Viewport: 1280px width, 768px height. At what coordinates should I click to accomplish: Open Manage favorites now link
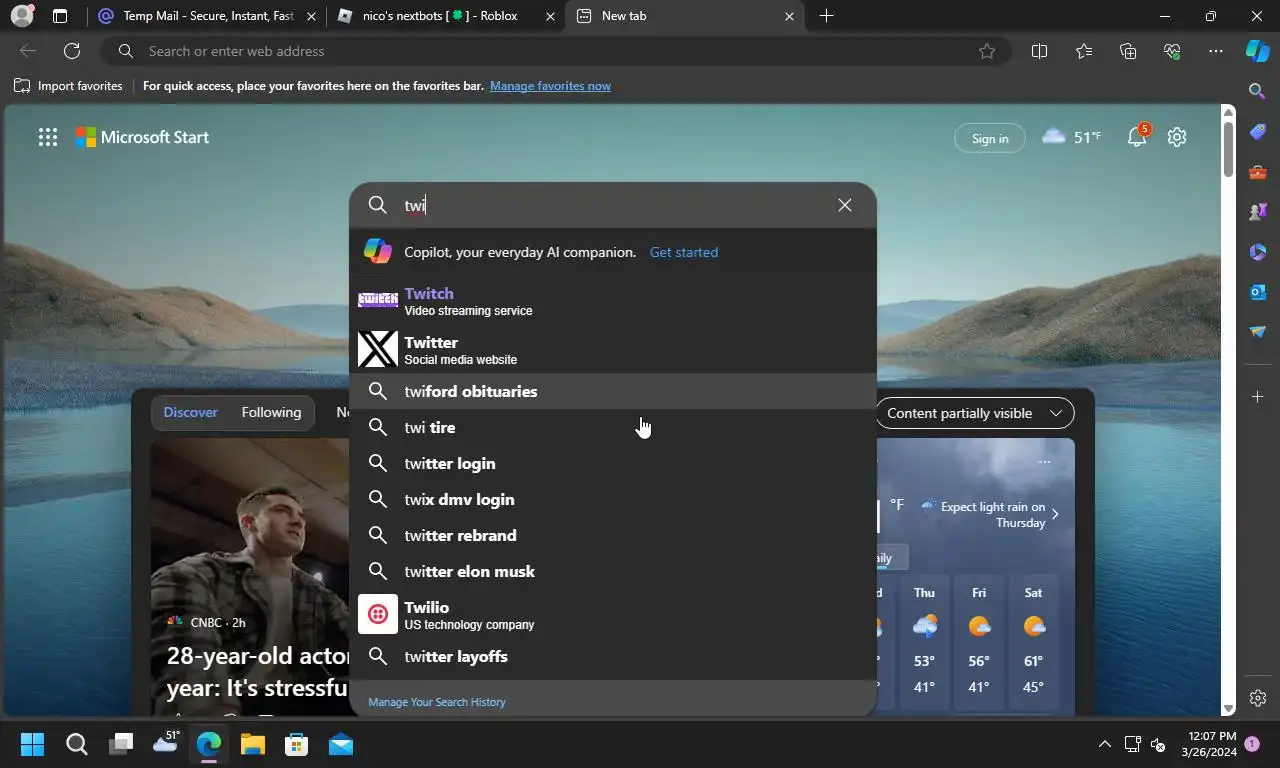click(x=550, y=86)
